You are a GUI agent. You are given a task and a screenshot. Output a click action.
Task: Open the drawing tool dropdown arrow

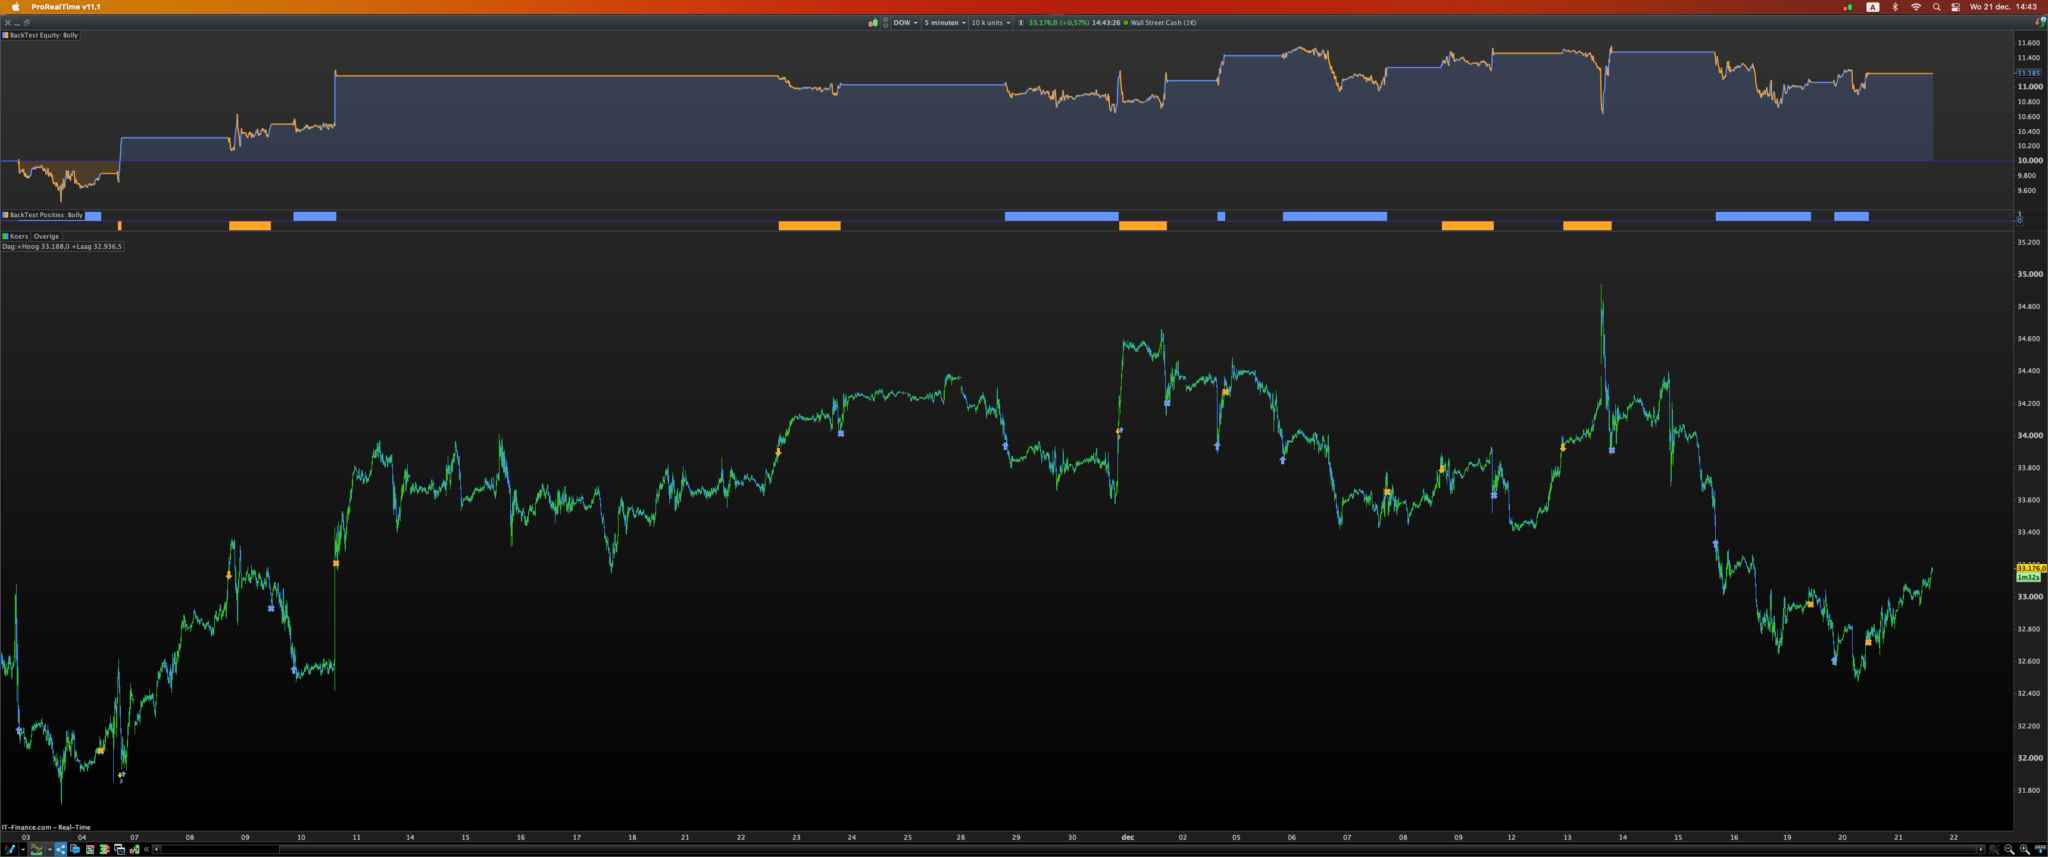(x=23, y=849)
